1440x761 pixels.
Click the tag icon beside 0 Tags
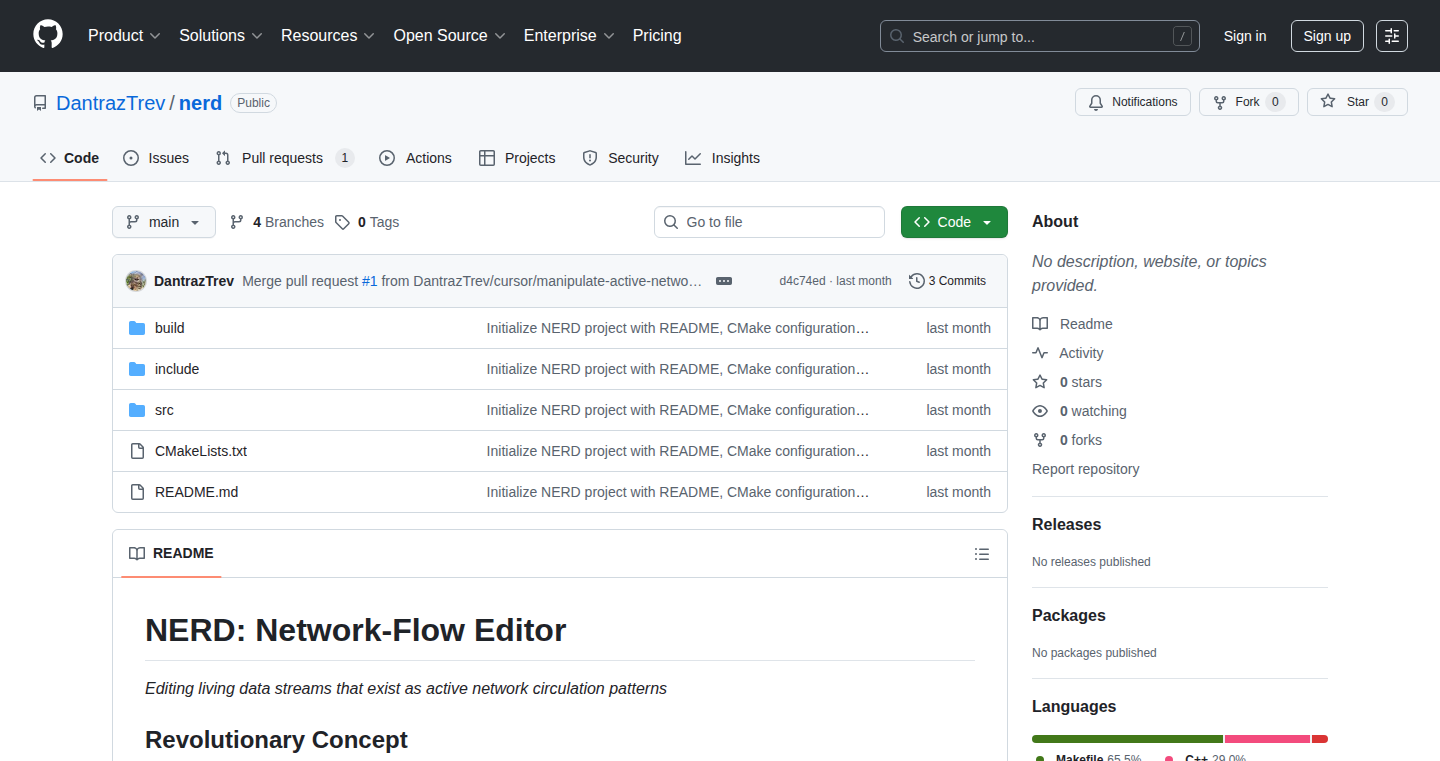(342, 222)
